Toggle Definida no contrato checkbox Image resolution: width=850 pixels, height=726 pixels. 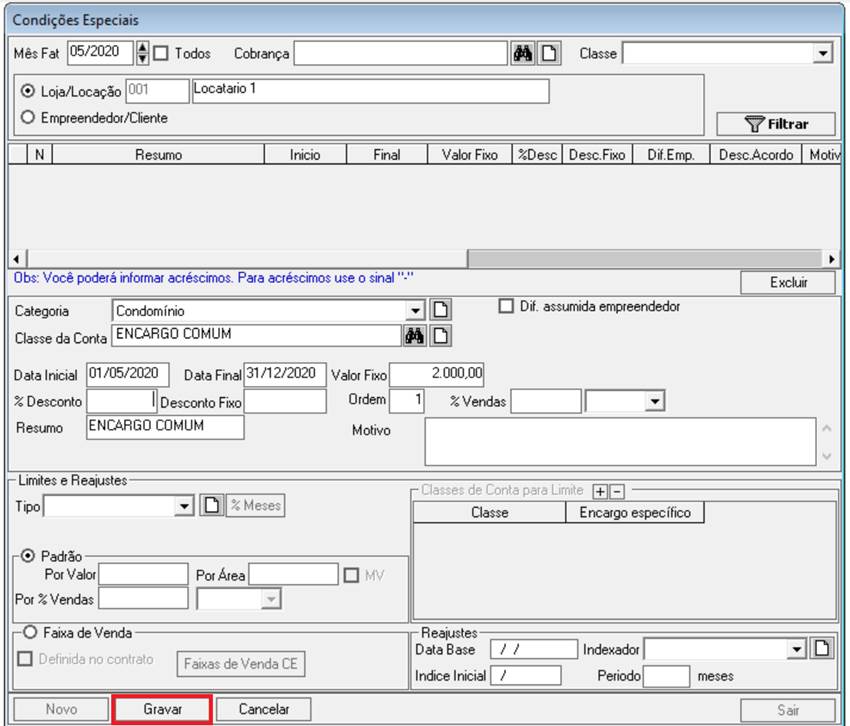[x=25, y=659]
